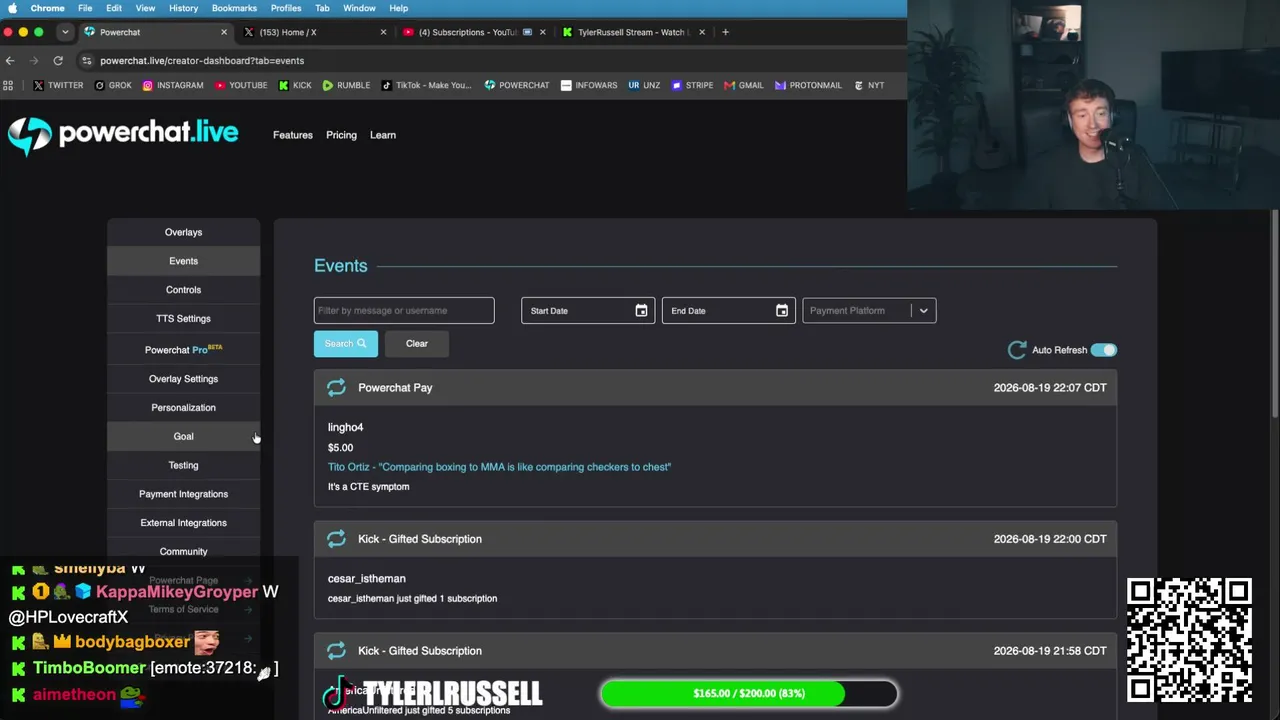The image size is (1280, 720).
Task: Open the Chrome tab search dropdown arrow
Action: pos(65,32)
